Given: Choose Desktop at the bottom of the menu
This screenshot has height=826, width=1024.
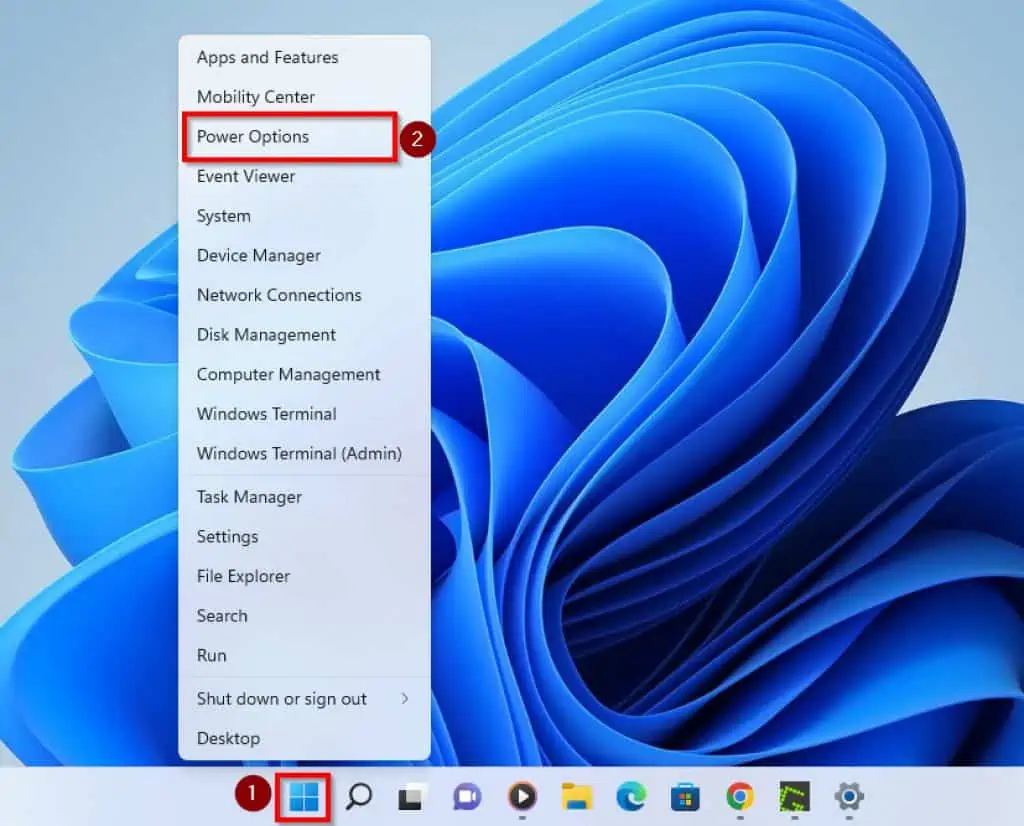Looking at the screenshot, I should (228, 738).
